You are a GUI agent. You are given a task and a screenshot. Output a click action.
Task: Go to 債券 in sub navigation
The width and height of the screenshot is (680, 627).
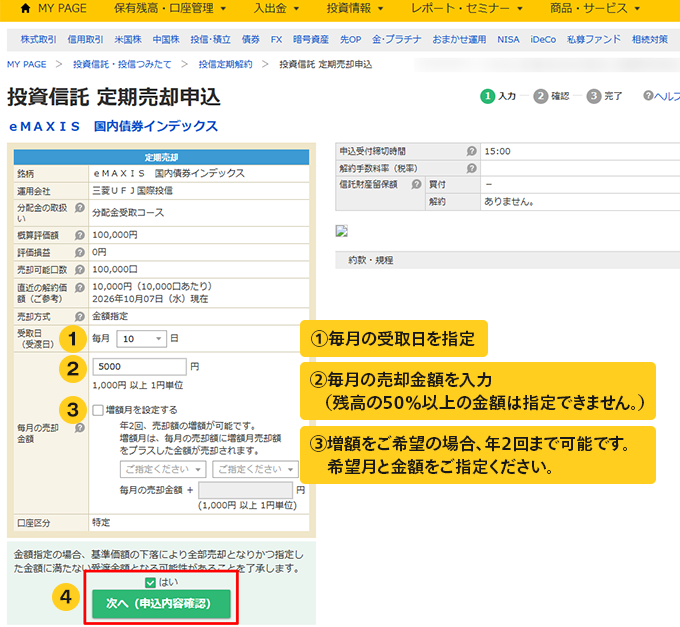point(251,39)
